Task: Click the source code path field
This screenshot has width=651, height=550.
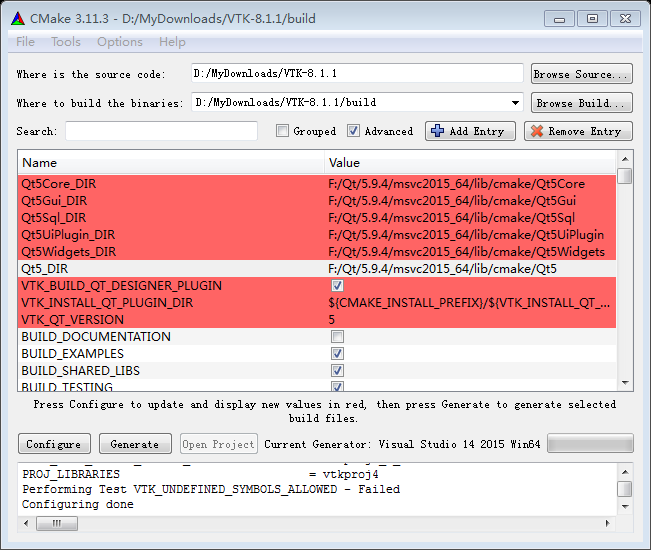Action: coord(357,73)
